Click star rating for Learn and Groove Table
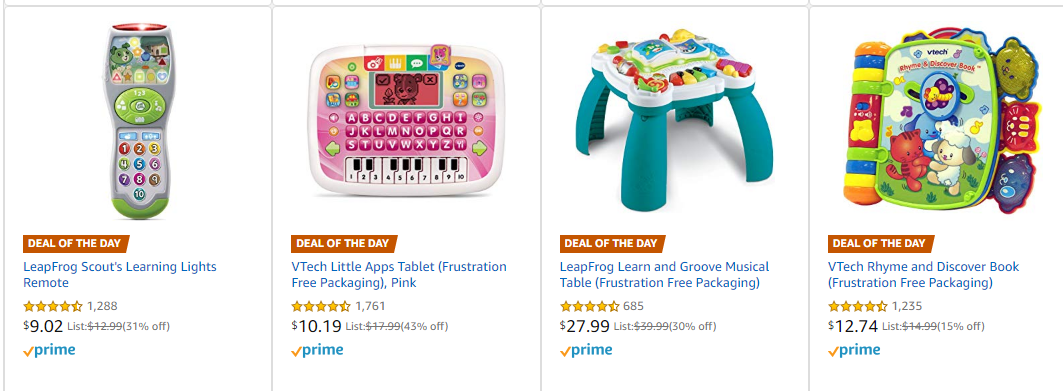 (590, 306)
